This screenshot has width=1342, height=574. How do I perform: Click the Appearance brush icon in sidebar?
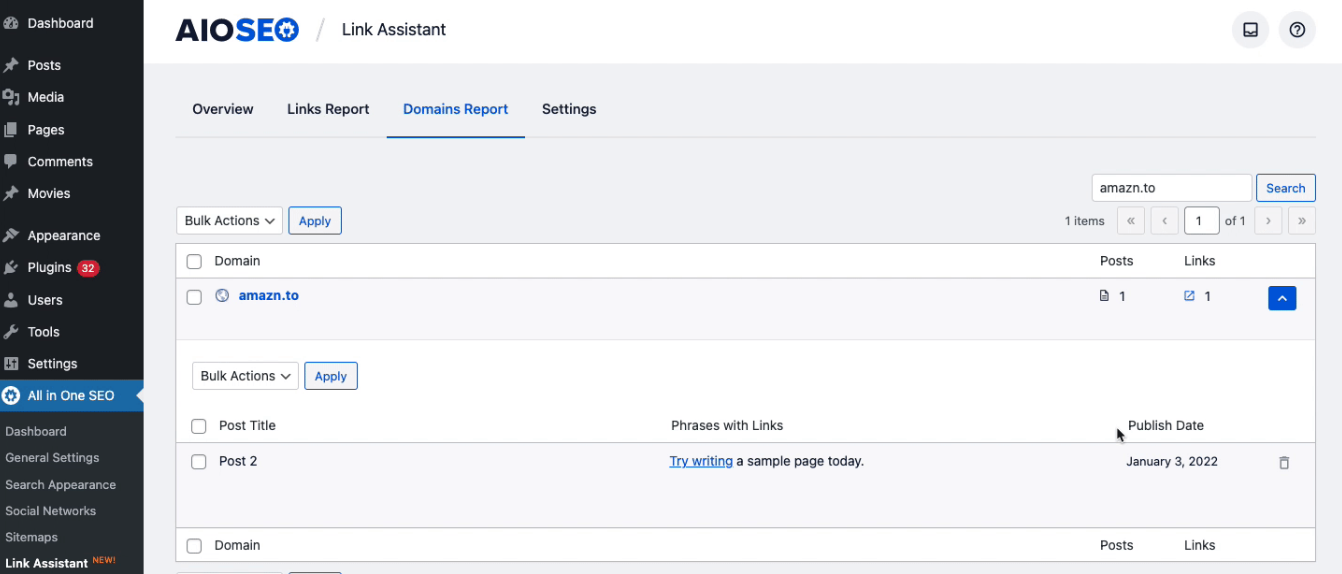pos(11,235)
